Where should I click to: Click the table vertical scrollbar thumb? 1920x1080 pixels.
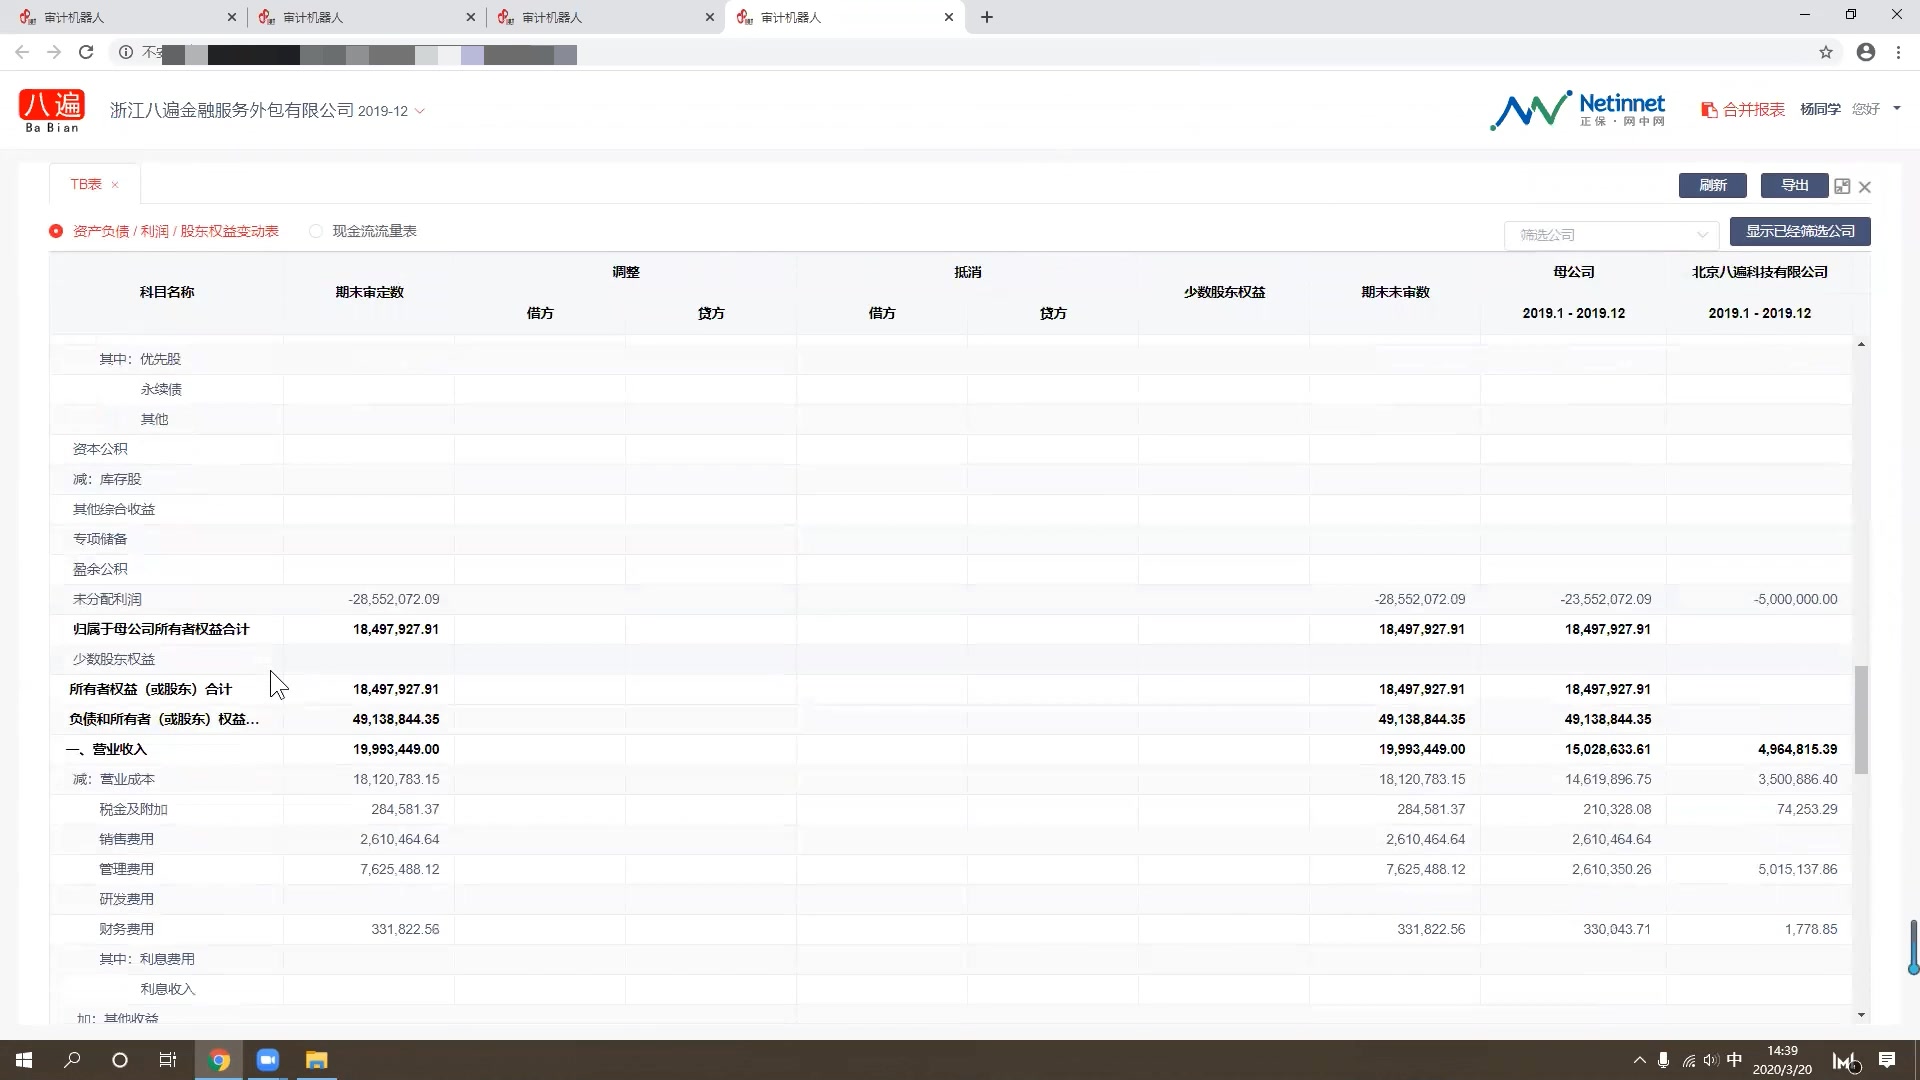coord(1861,720)
